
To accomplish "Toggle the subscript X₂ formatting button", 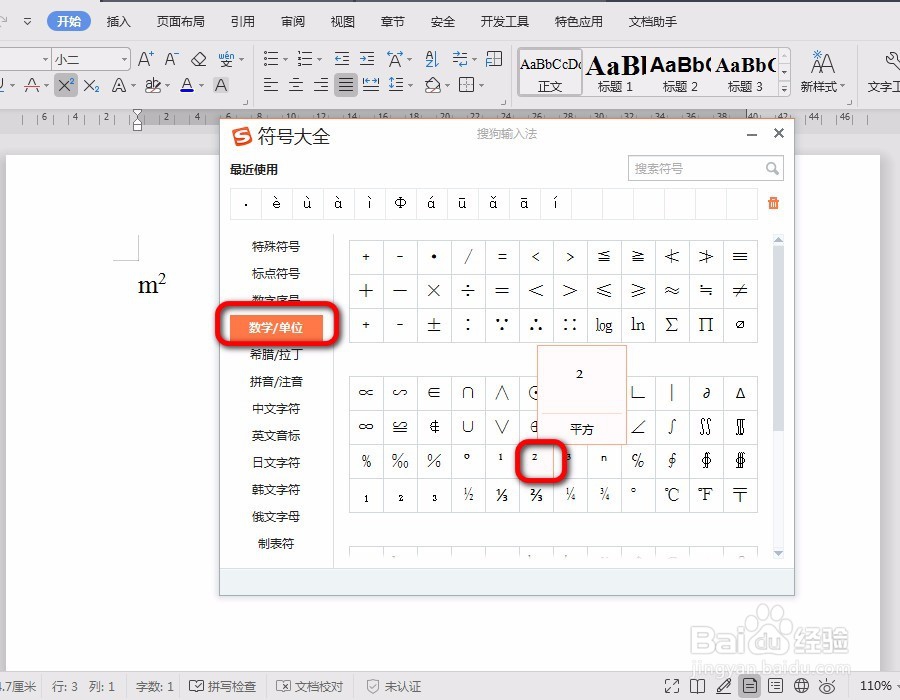I will (x=91, y=85).
